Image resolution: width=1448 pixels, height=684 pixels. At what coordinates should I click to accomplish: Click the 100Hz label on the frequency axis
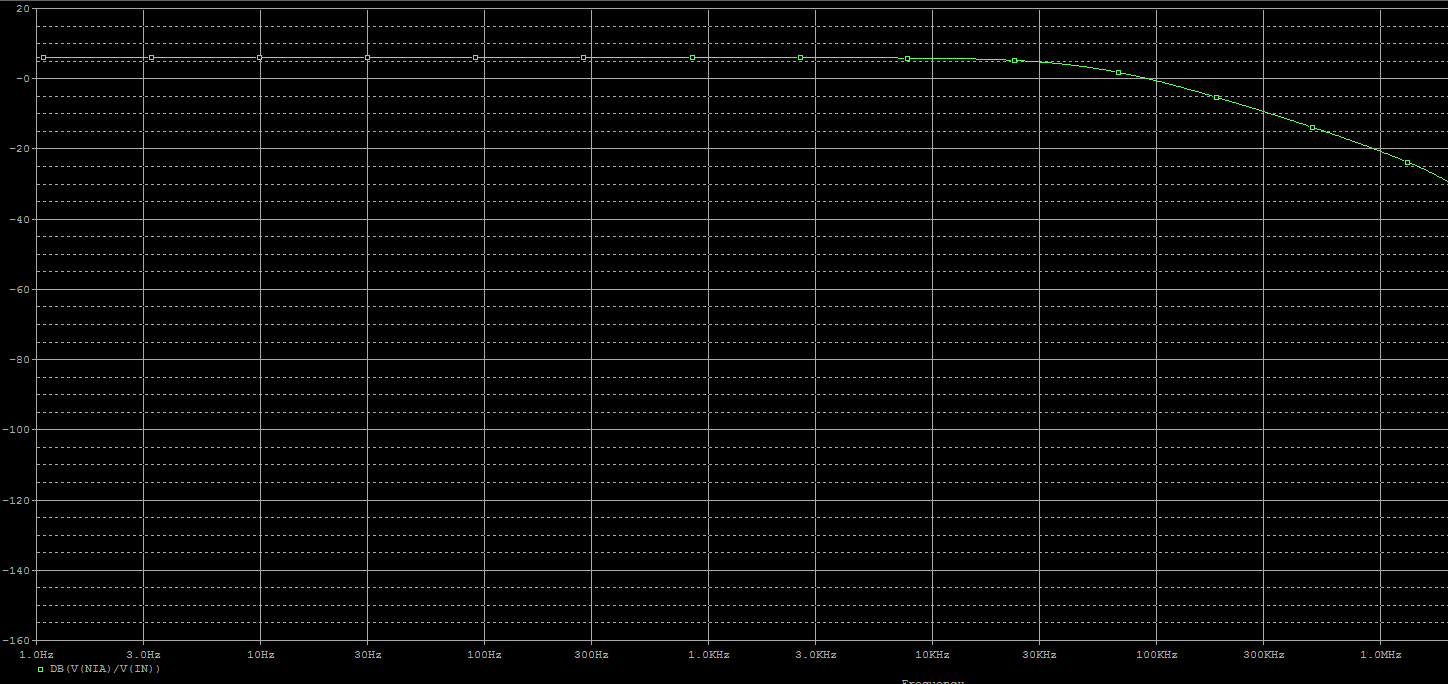coord(484,655)
